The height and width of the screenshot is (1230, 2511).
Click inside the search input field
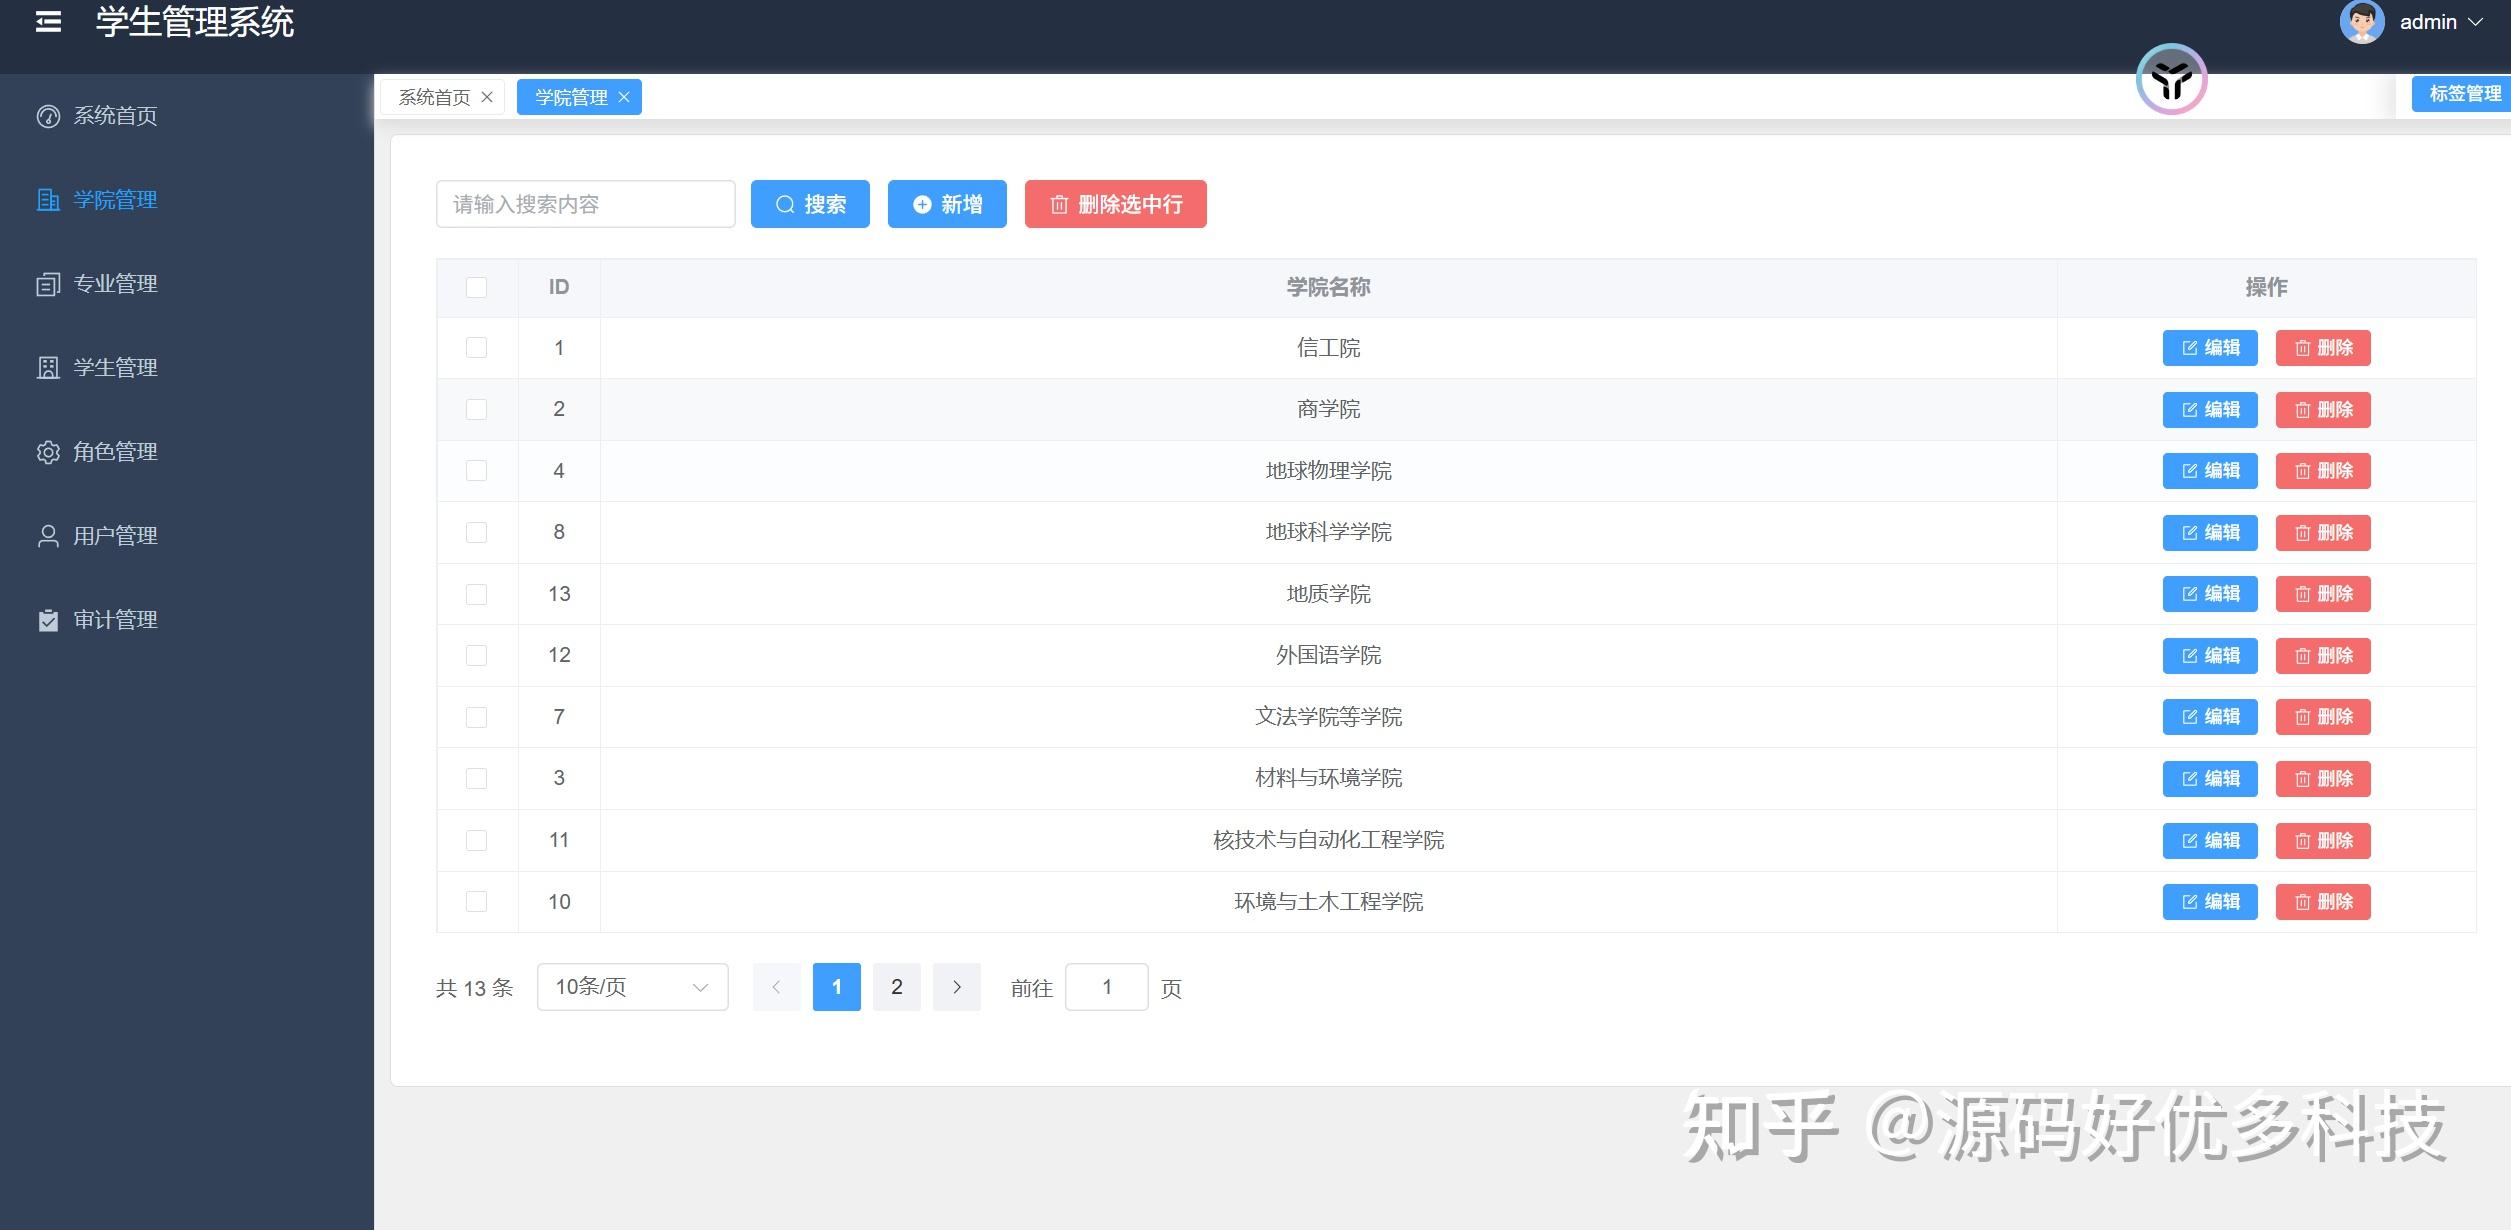click(x=585, y=203)
